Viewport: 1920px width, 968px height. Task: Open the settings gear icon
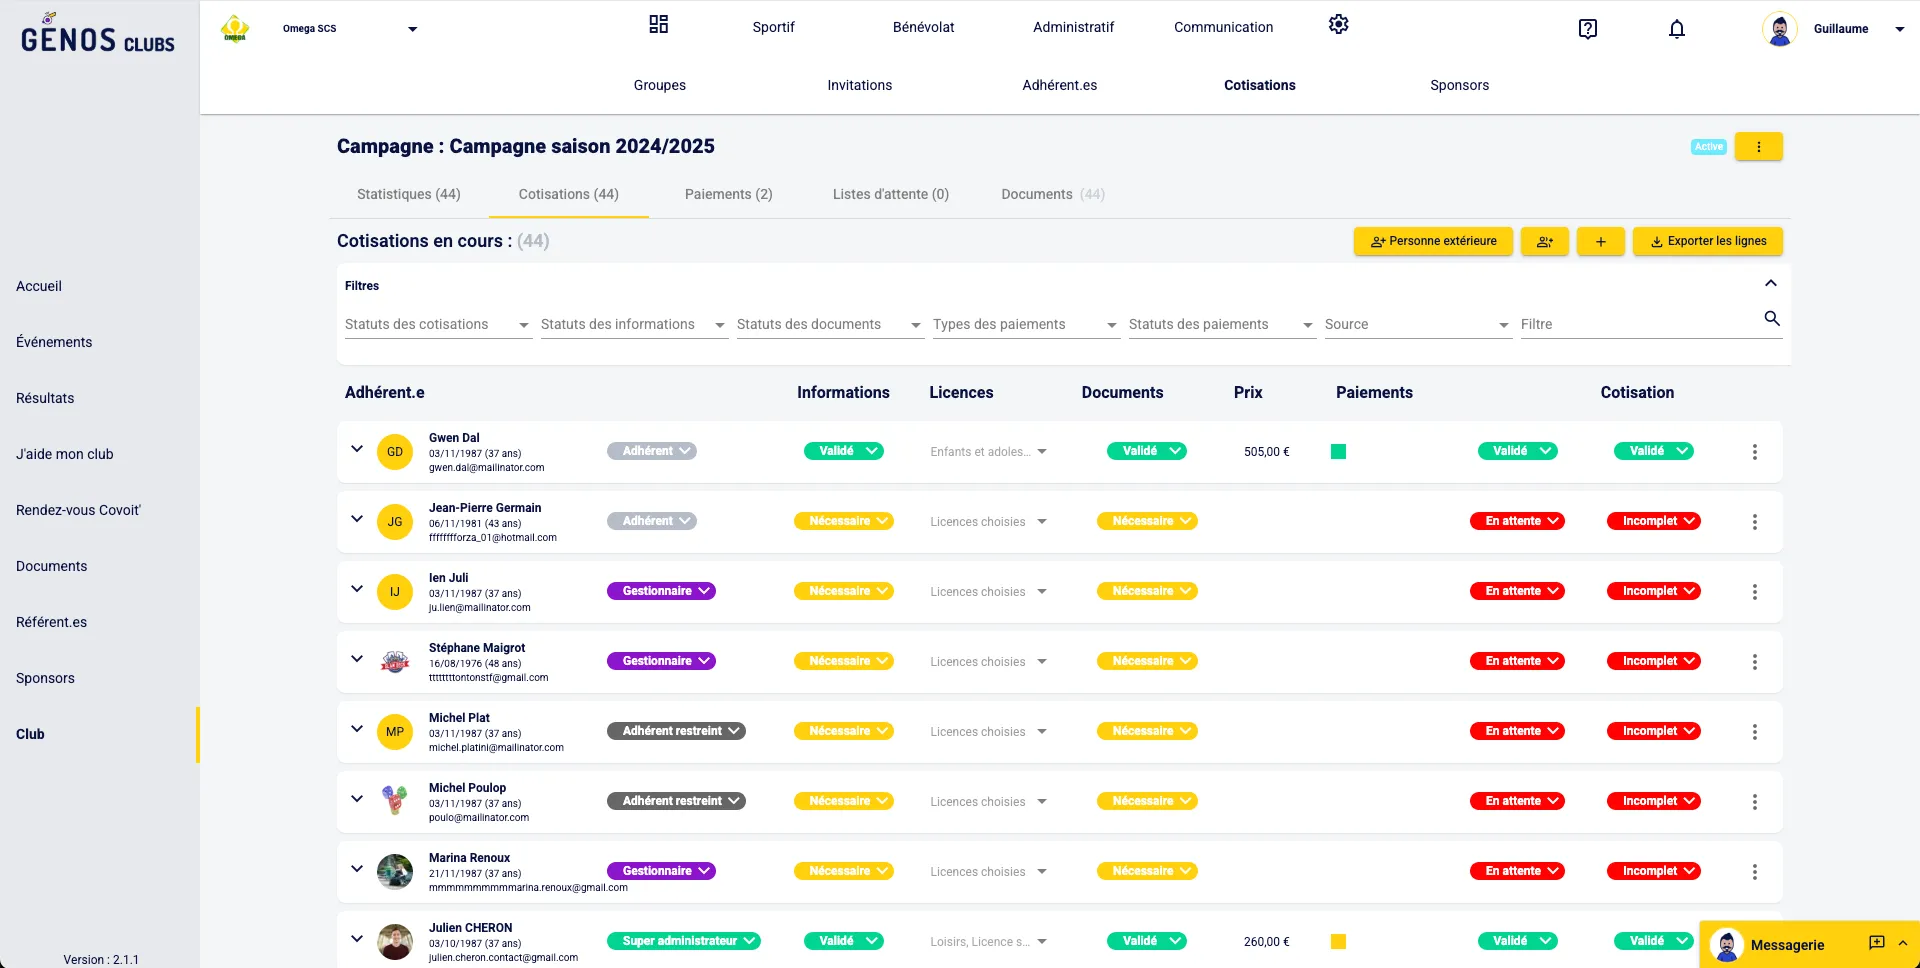point(1338,25)
